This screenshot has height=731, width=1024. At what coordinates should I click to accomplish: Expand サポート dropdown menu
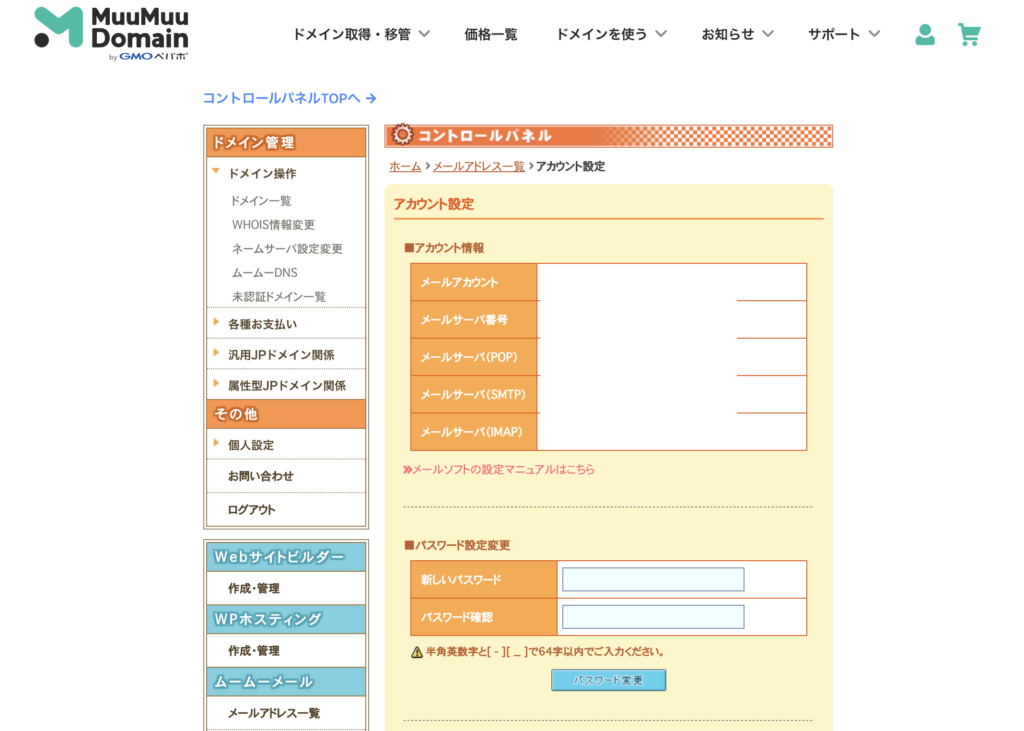(844, 34)
